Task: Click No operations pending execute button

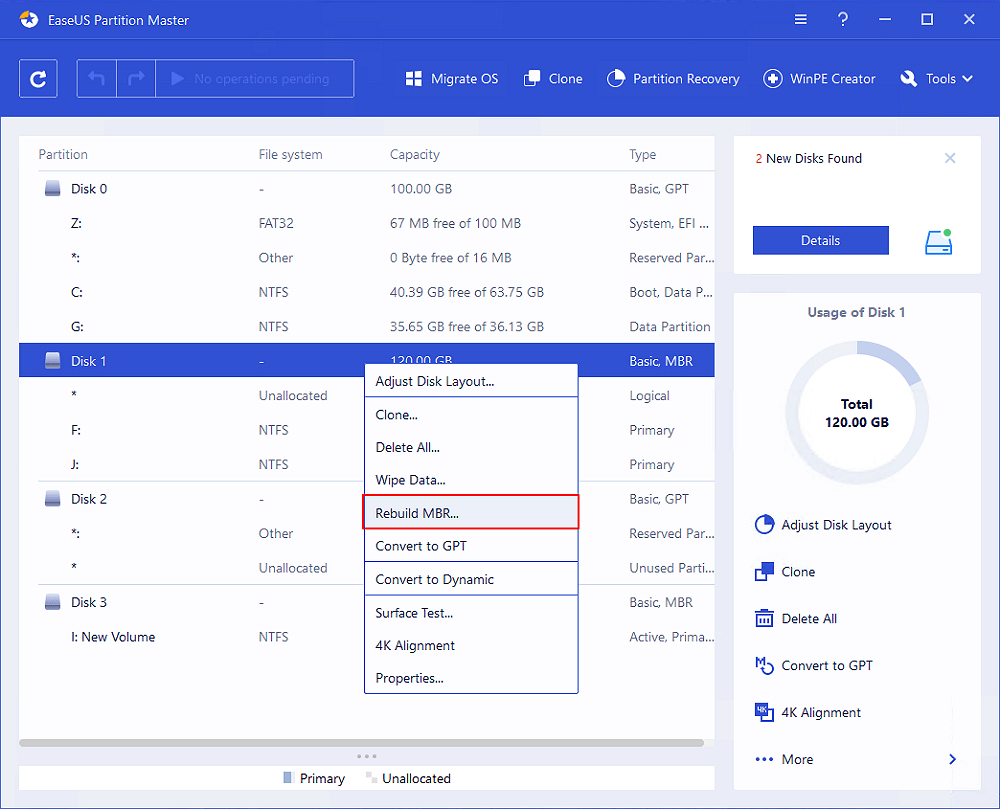Action: (x=254, y=78)
